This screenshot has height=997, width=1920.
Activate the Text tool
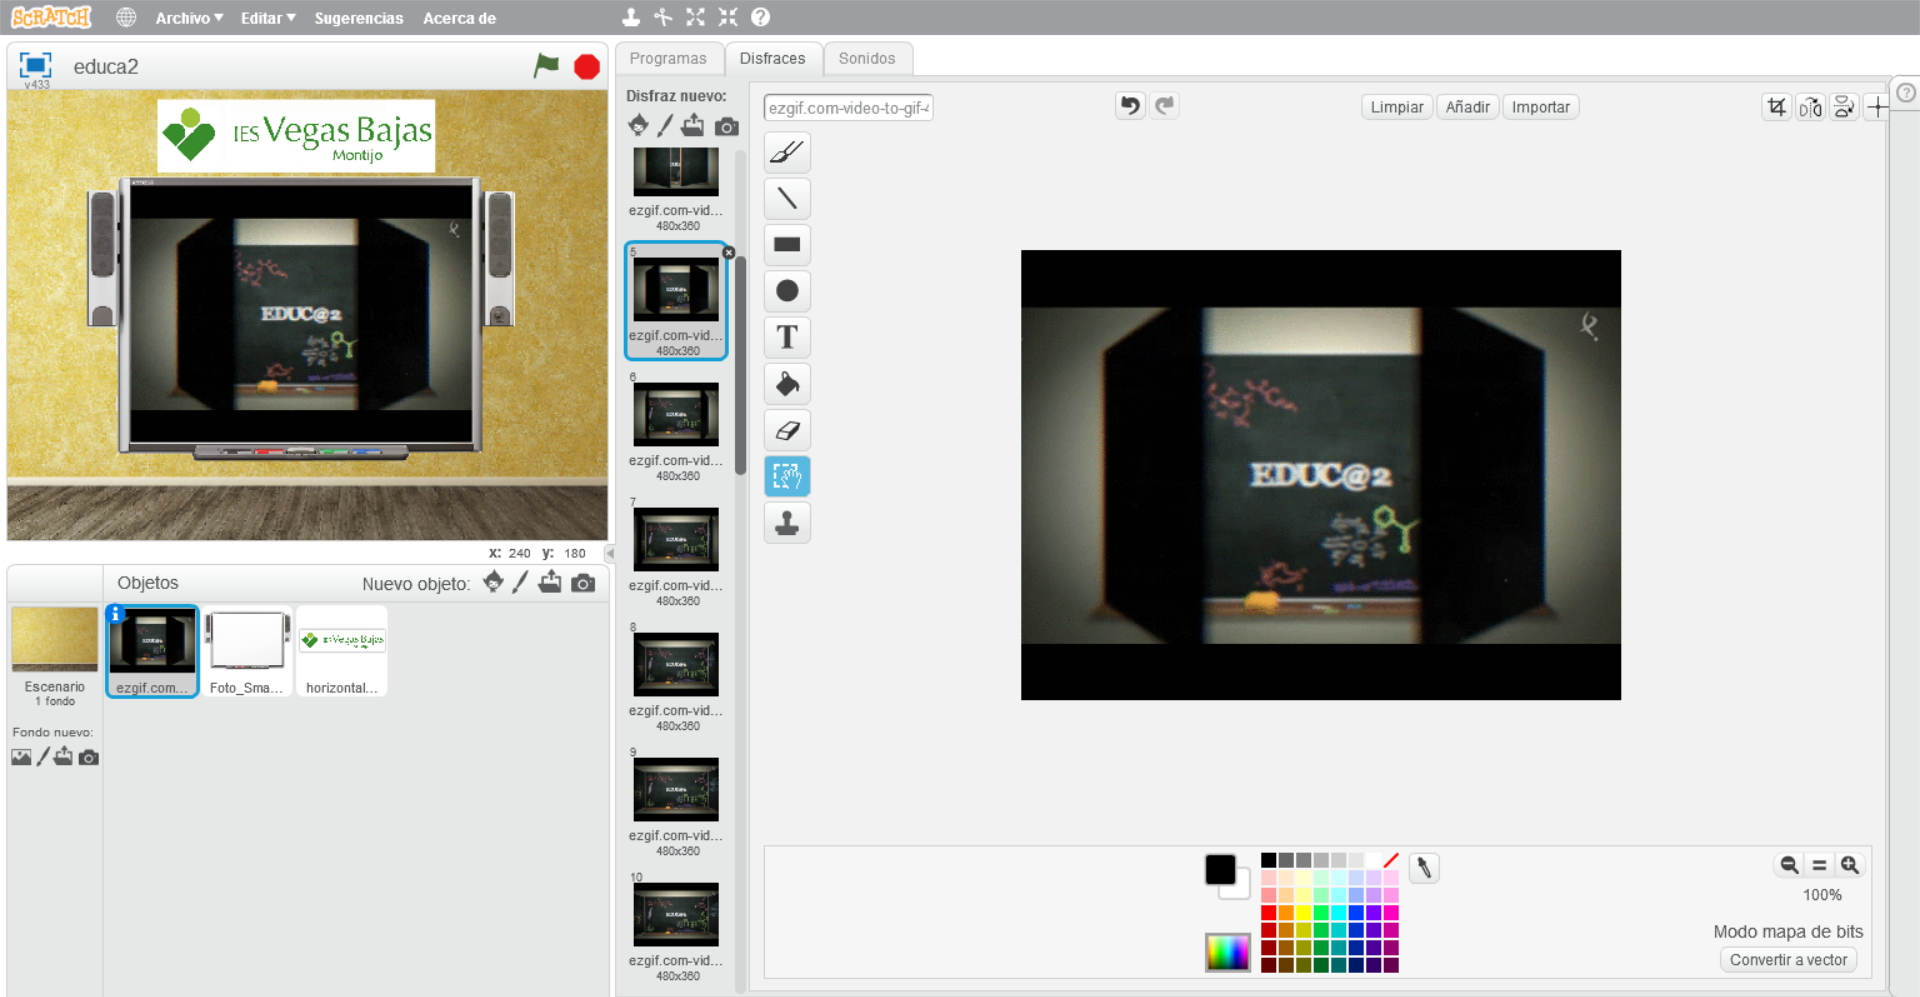(787, 338)
